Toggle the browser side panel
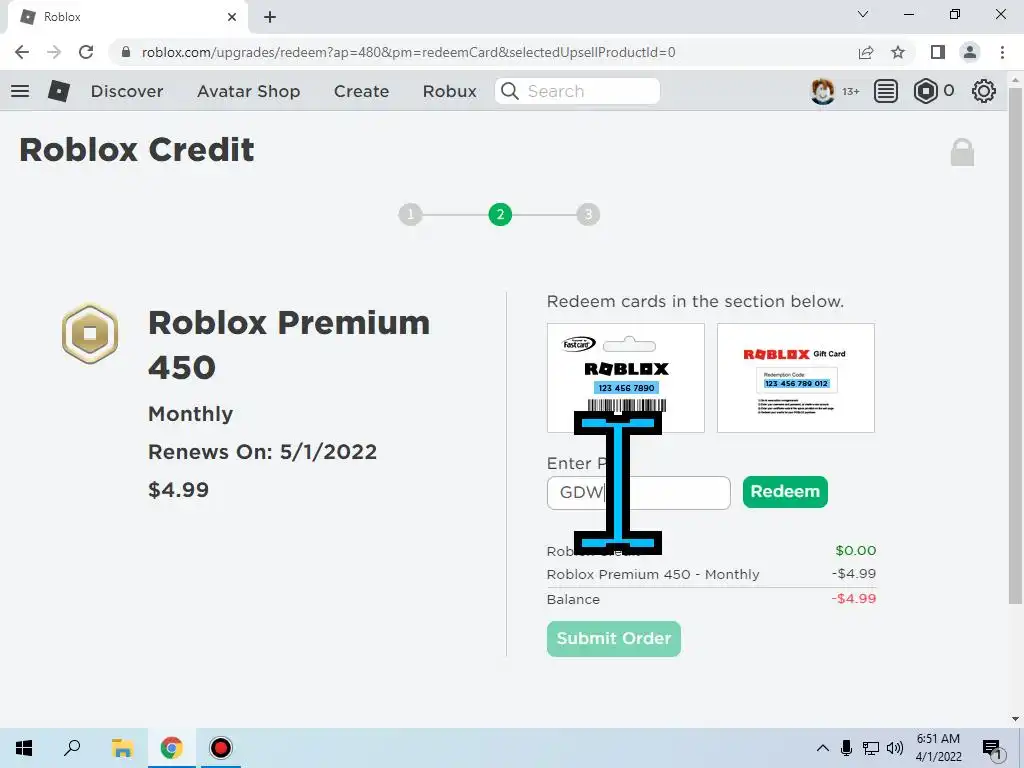1024x768 pixels. [x=938, y=52]
